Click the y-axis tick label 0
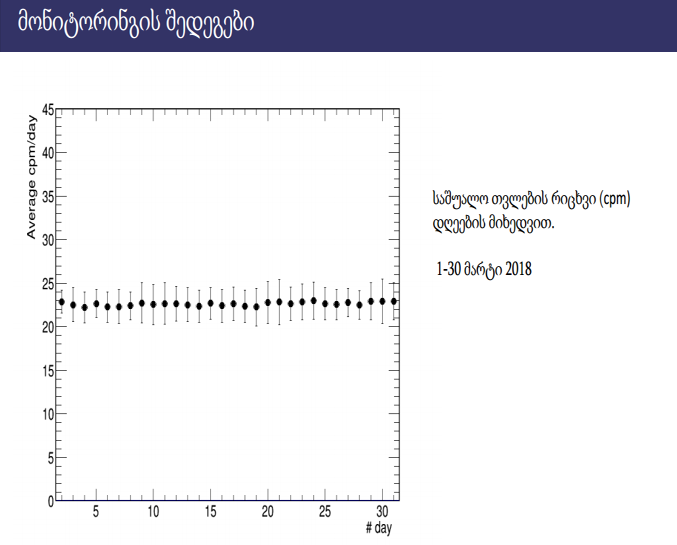Screen dimensions: 677x545 click(x=51, y=501)
